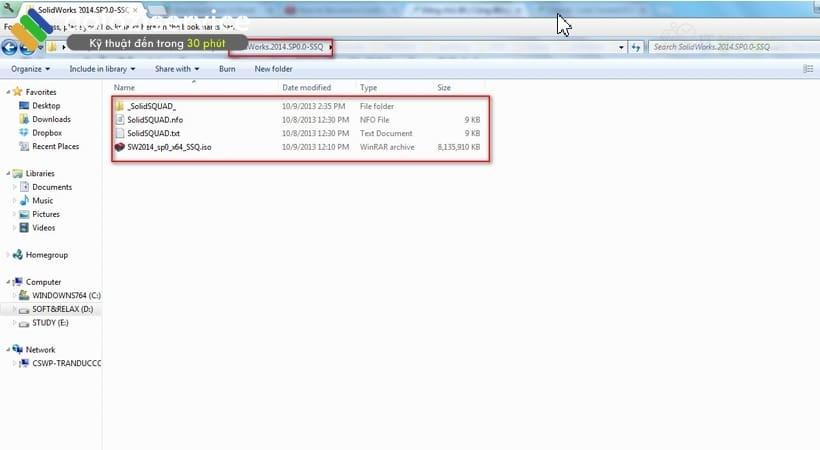Viewport: 820px width, 450px height.
Task: Collapse the Libraries tree section
Action: pyautogui.click(x=7, y=174)
